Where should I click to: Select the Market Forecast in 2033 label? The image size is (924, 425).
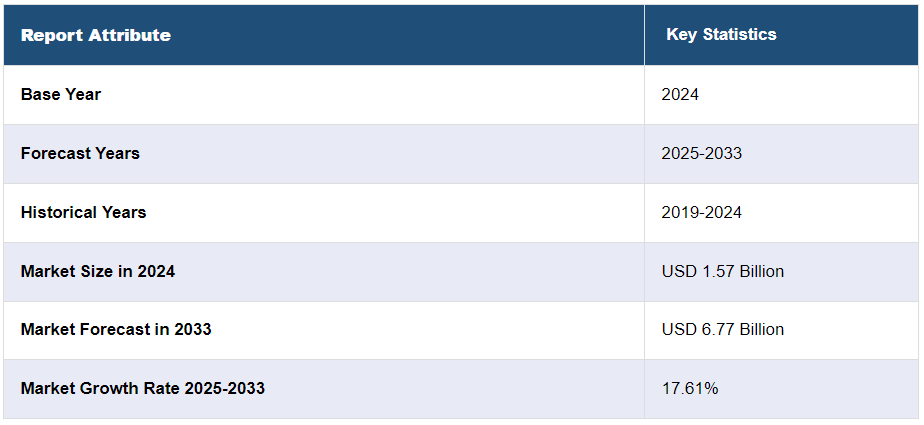[x=116, y=329]
